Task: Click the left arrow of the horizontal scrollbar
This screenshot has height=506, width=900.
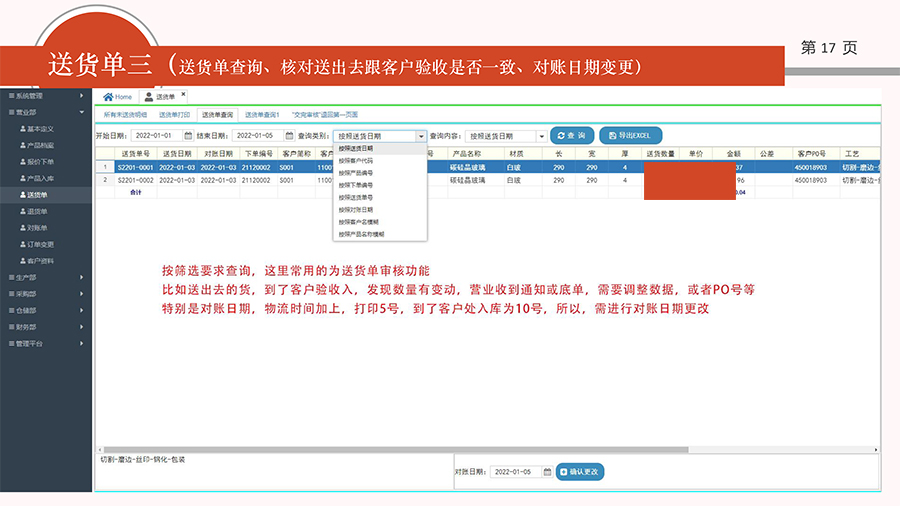Action: pos(99,450)
